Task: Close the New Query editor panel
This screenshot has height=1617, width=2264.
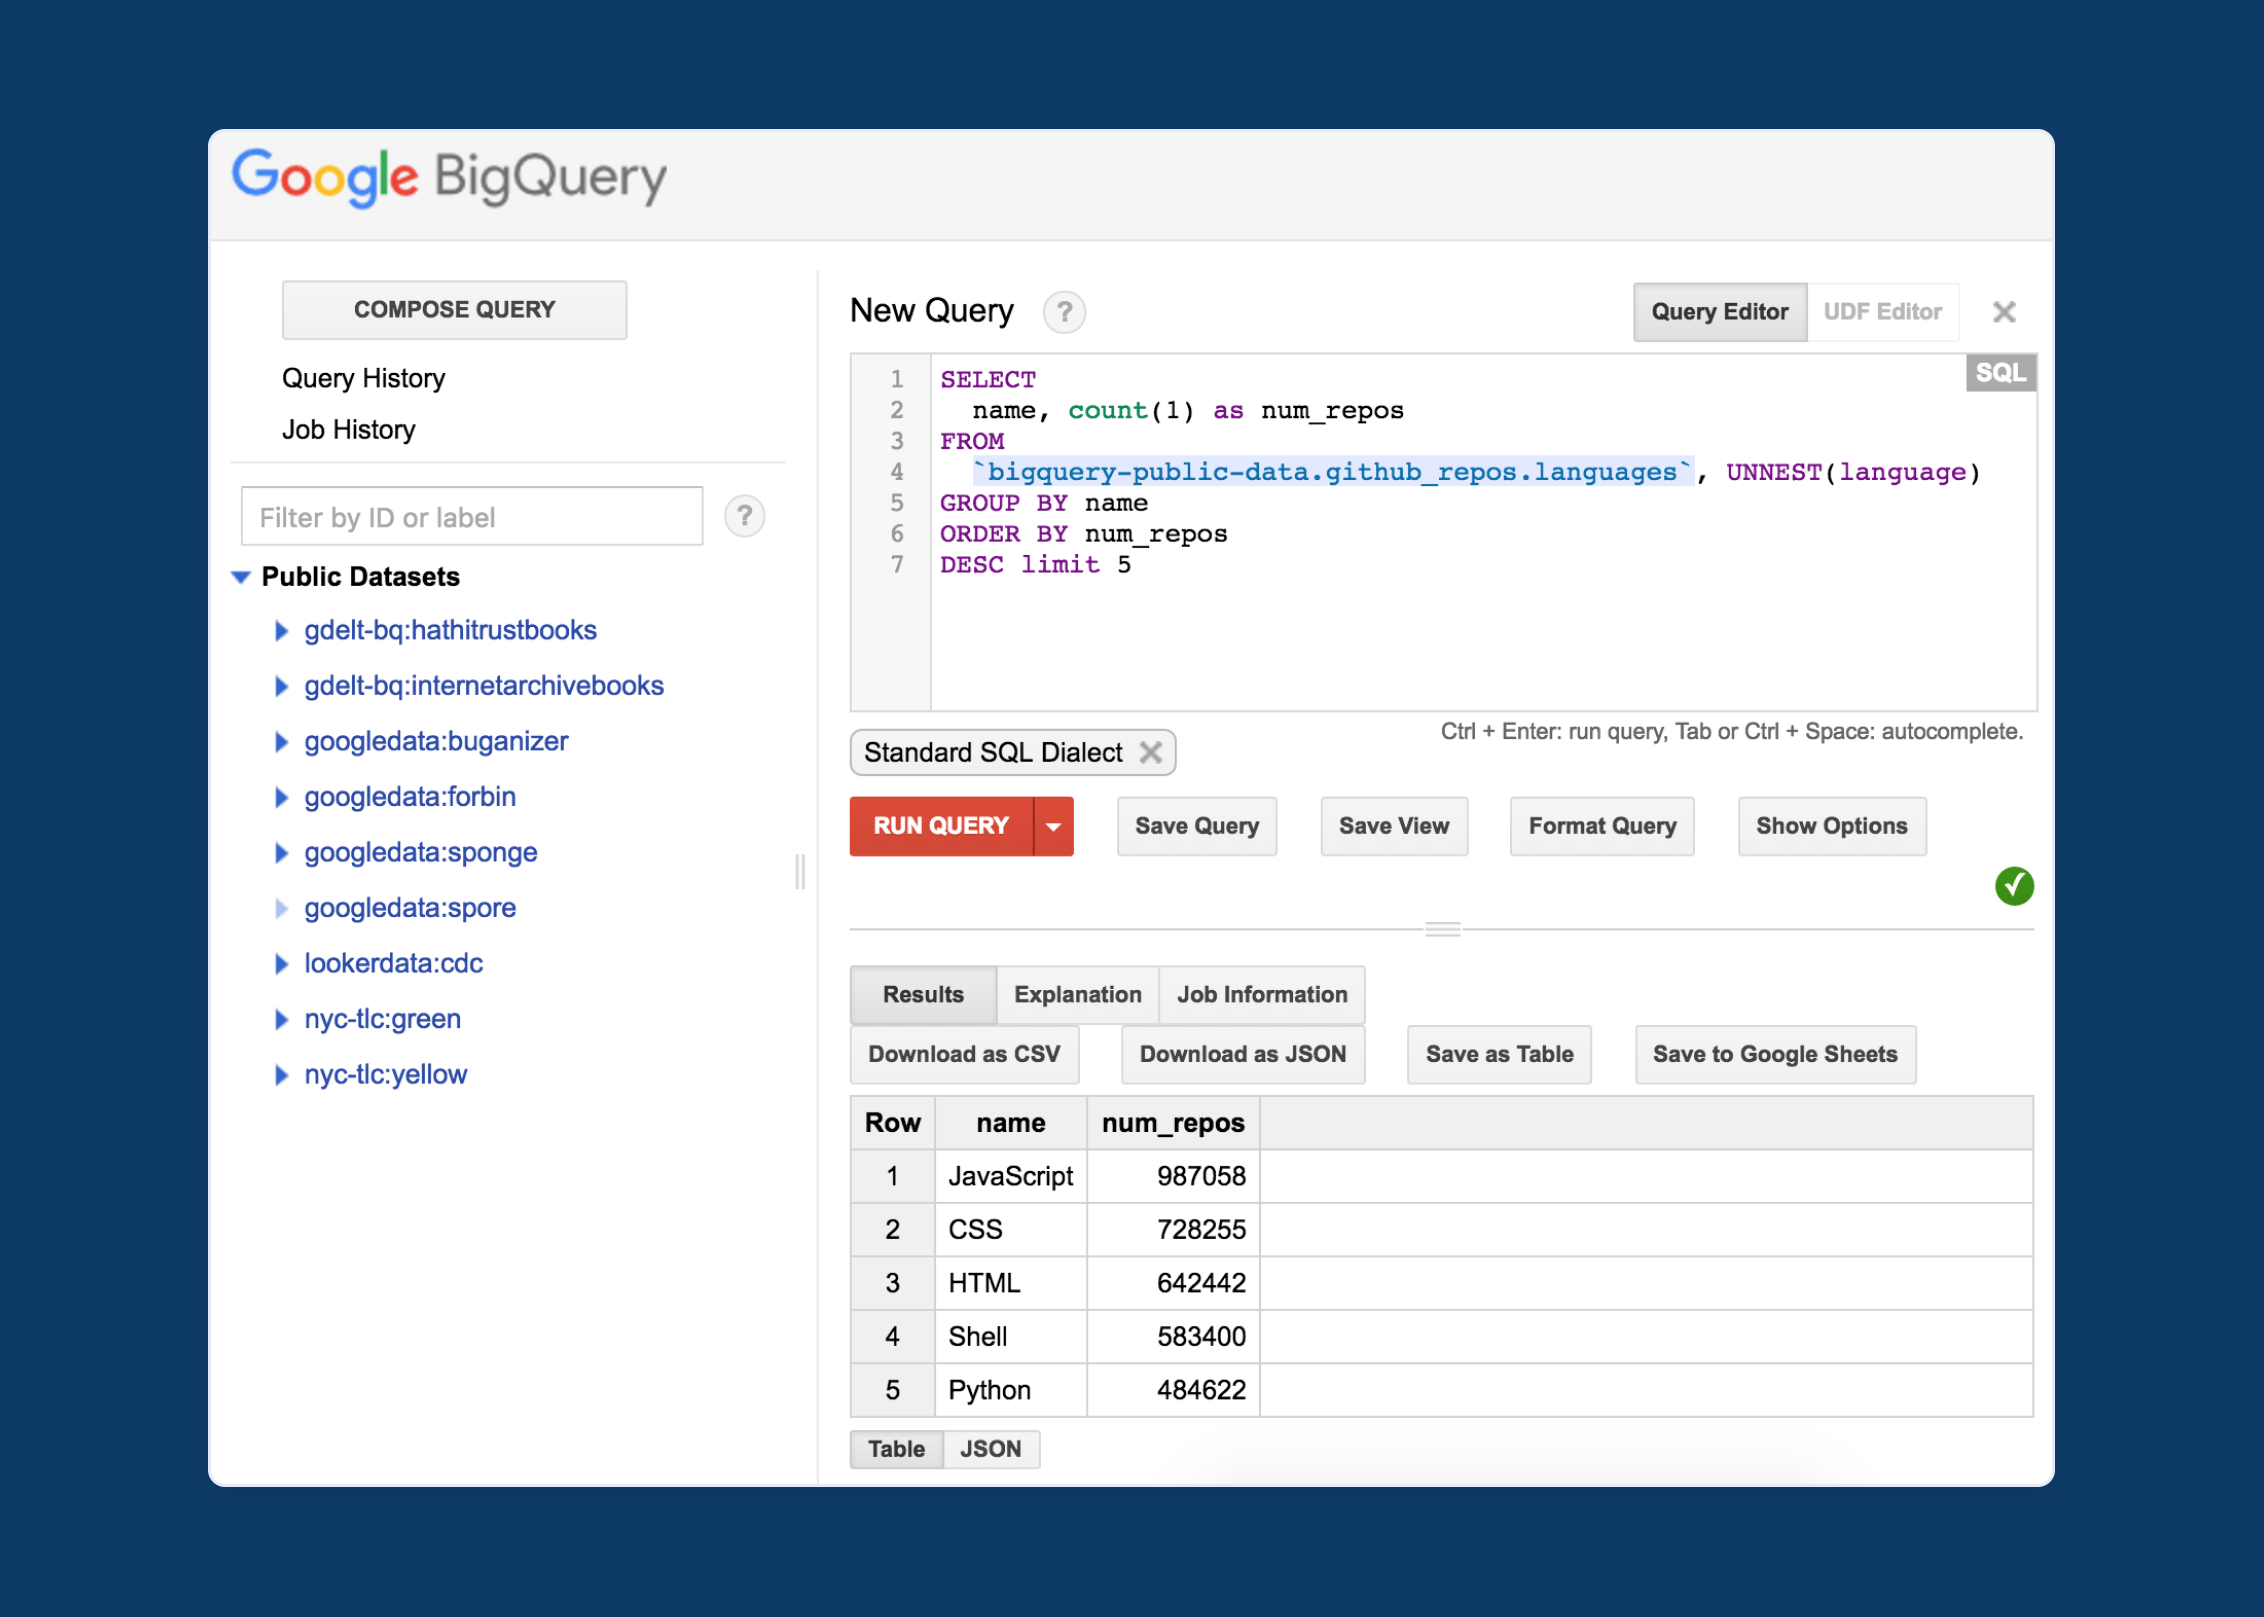Action: pyautogui.click(x=2003, y=312)
